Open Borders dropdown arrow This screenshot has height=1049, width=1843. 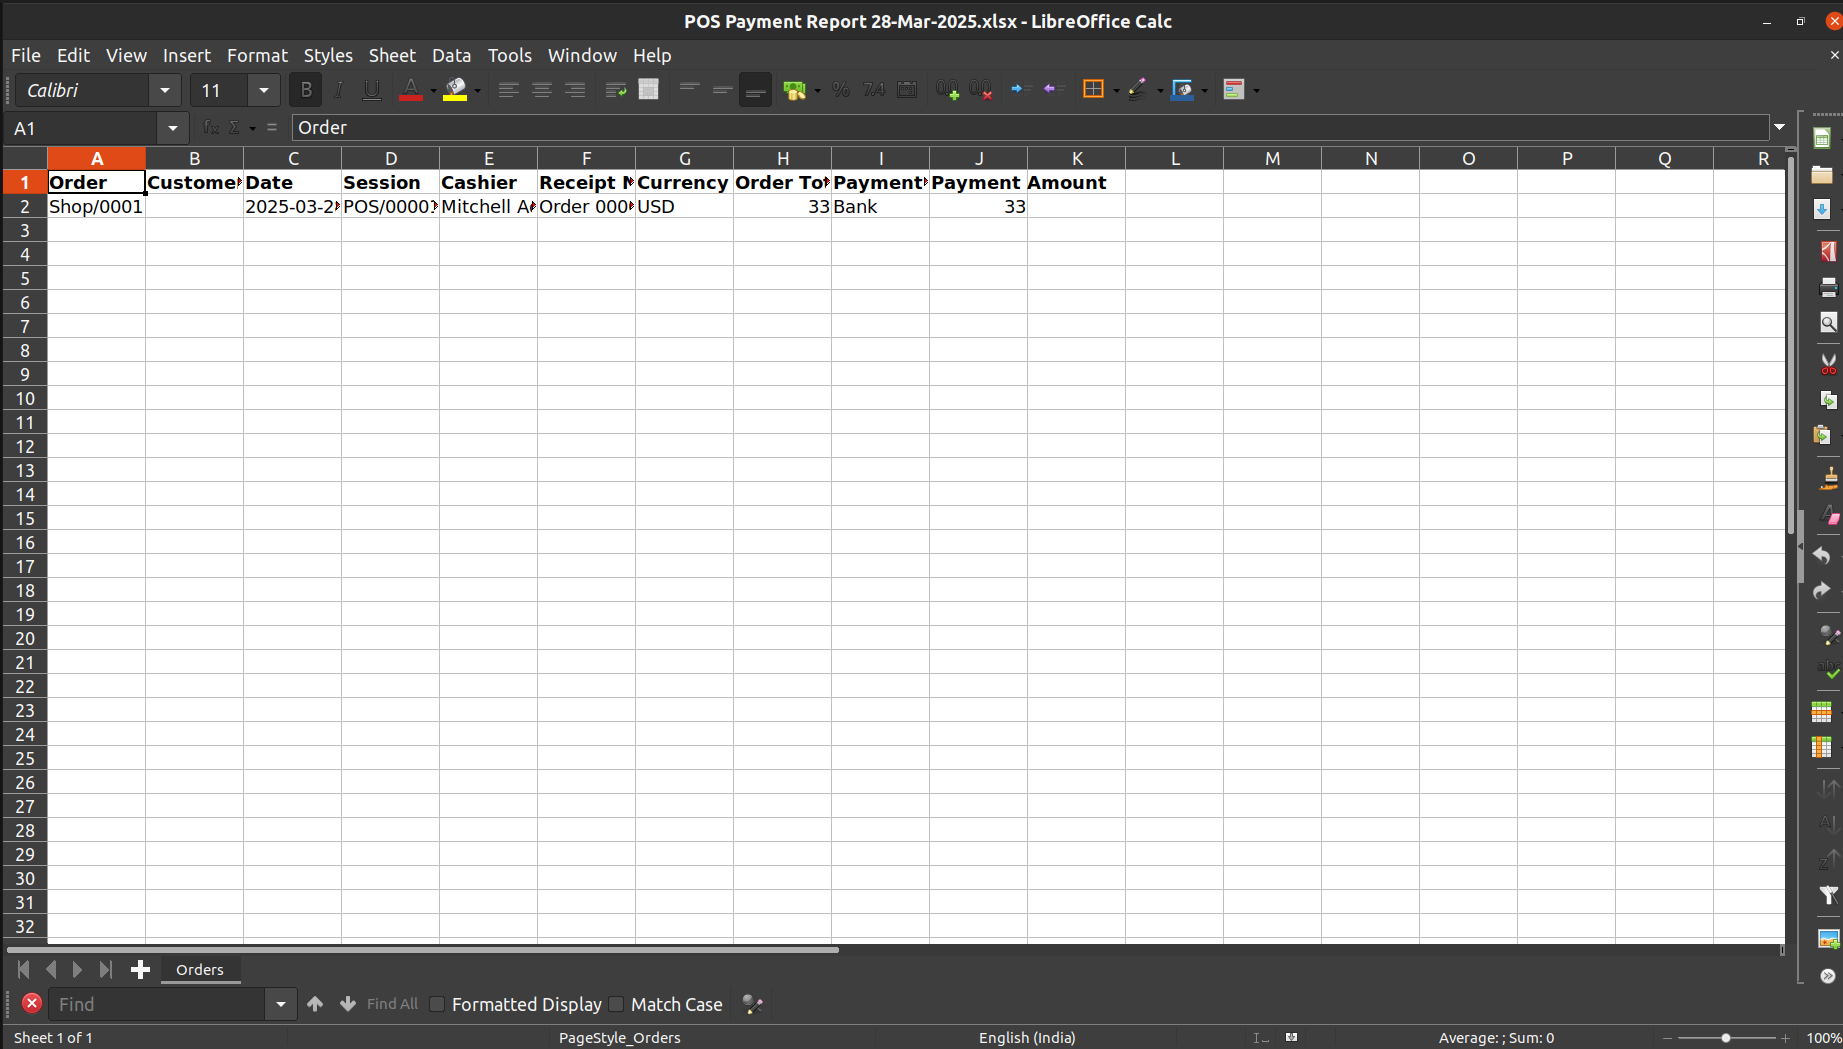tap(1116, 91)
